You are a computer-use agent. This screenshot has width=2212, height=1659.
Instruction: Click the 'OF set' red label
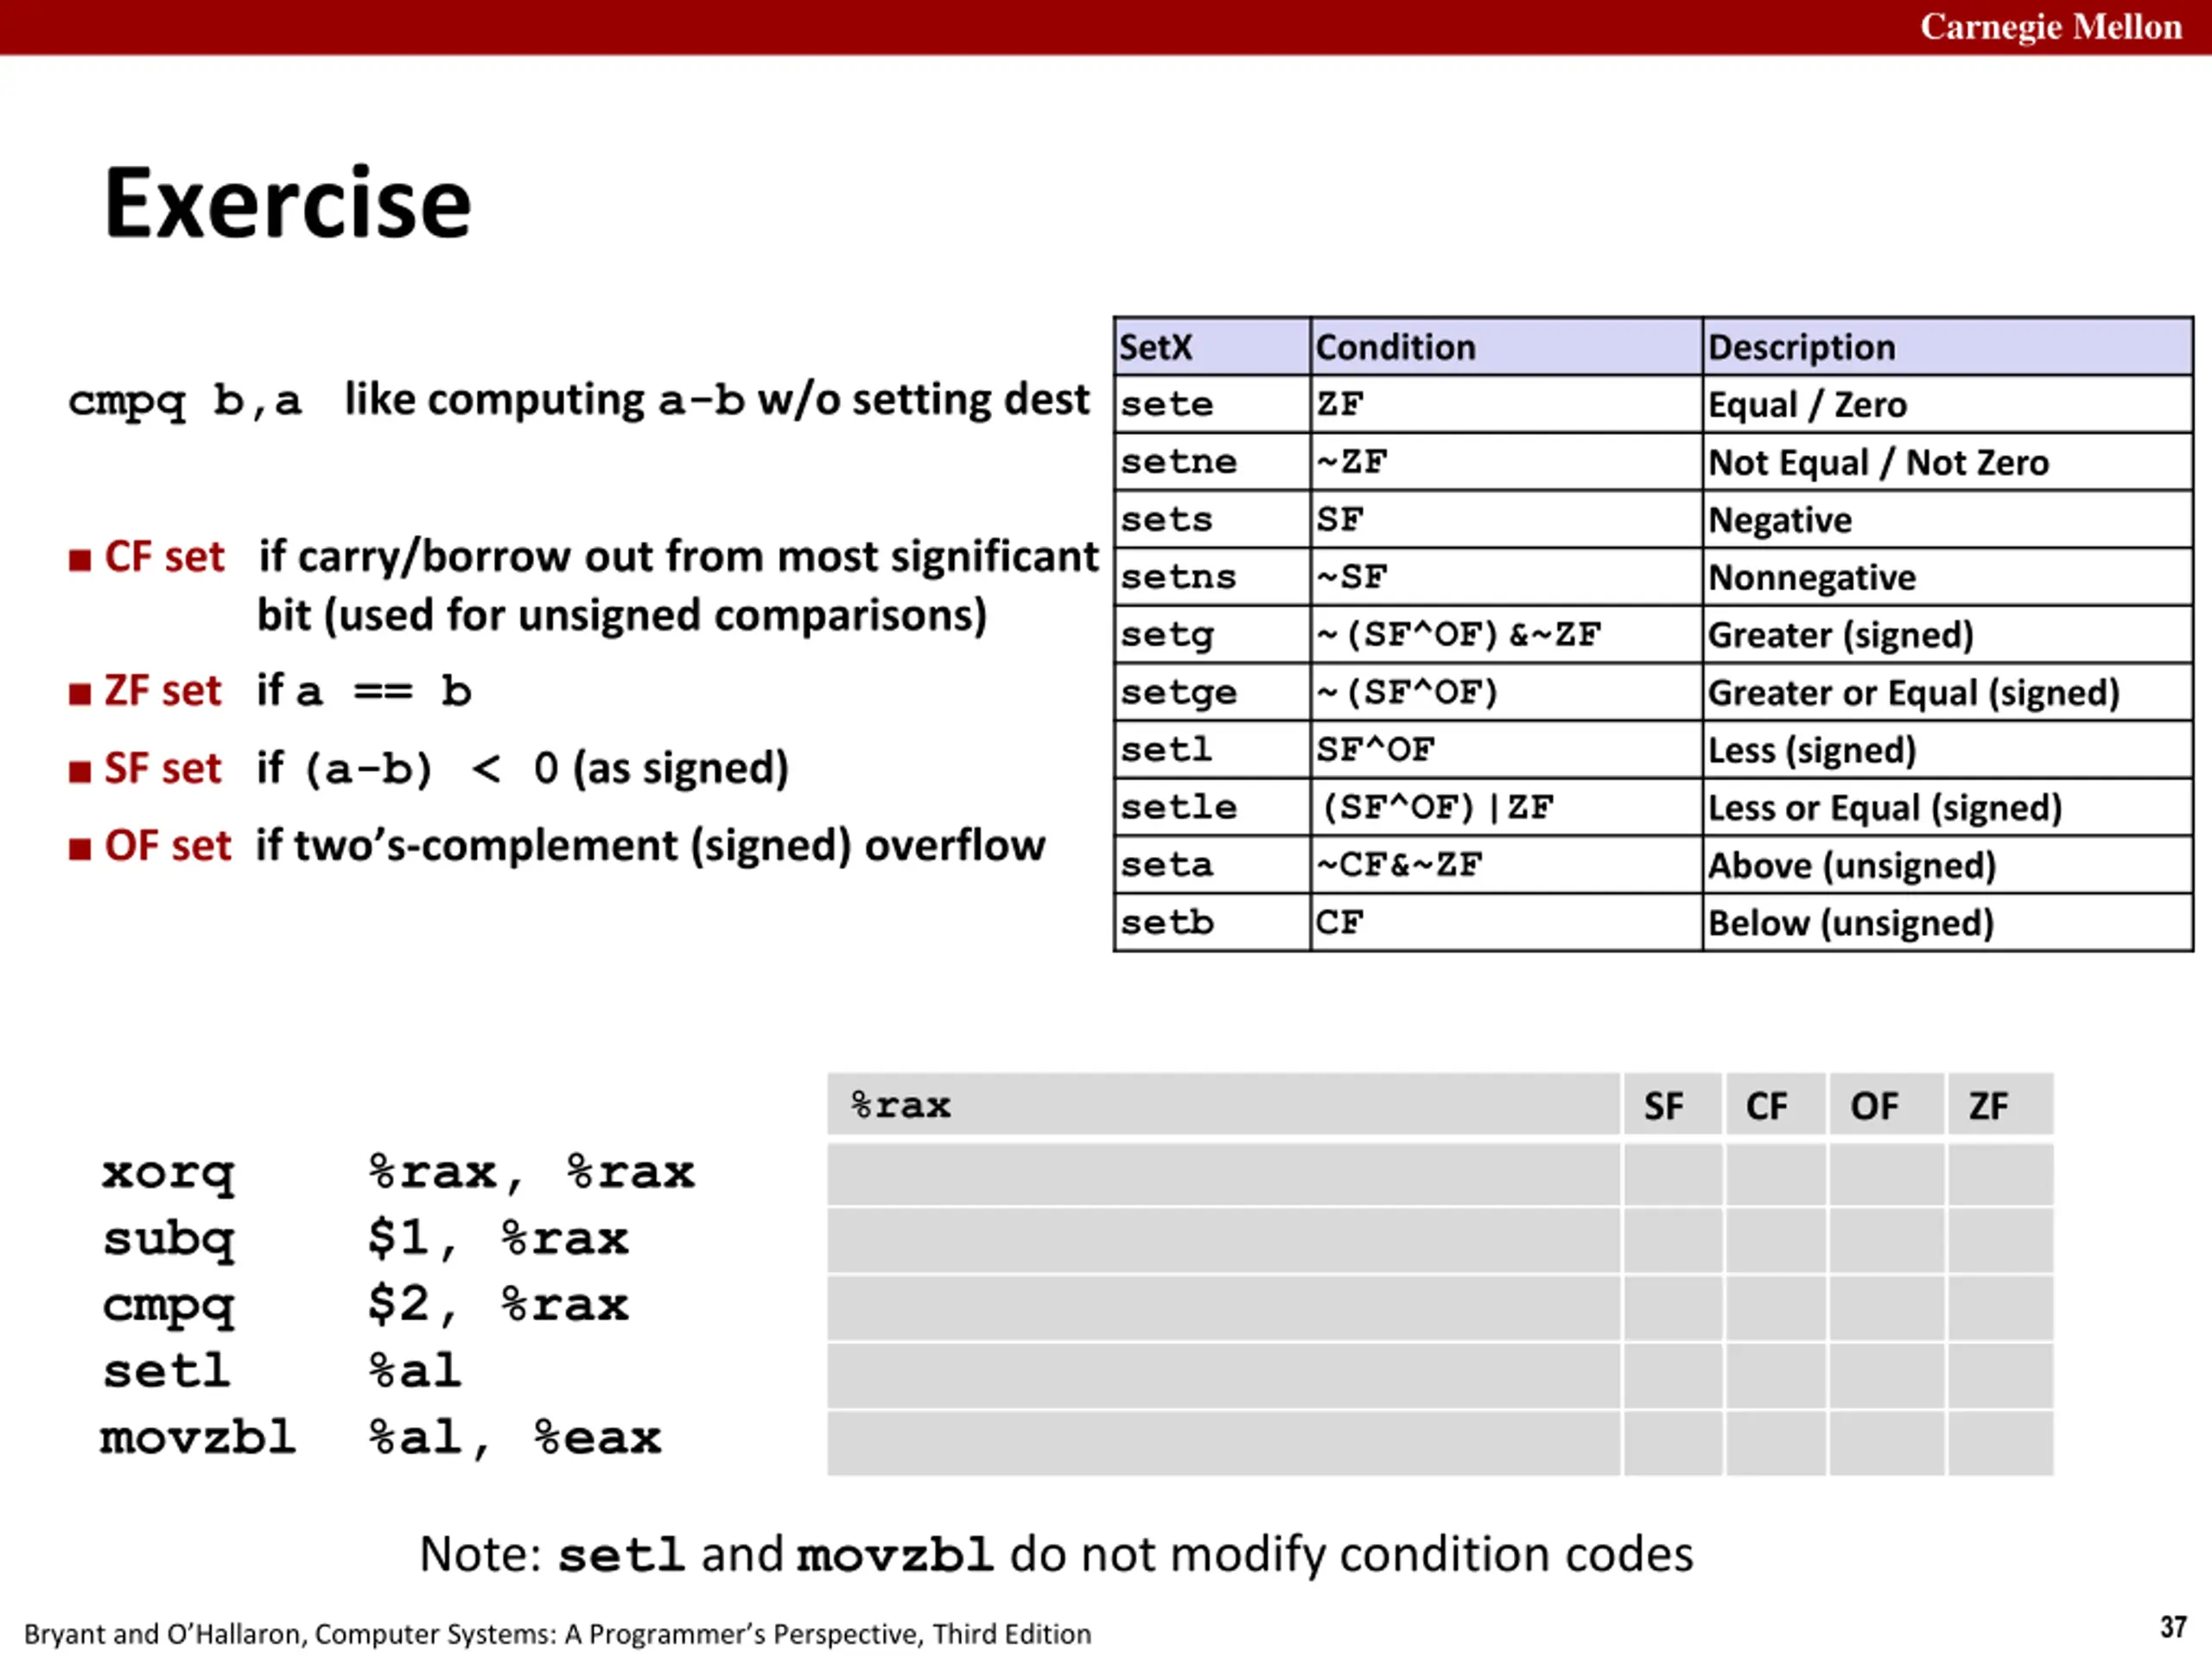pyautogui.click(x=167, y=846)
